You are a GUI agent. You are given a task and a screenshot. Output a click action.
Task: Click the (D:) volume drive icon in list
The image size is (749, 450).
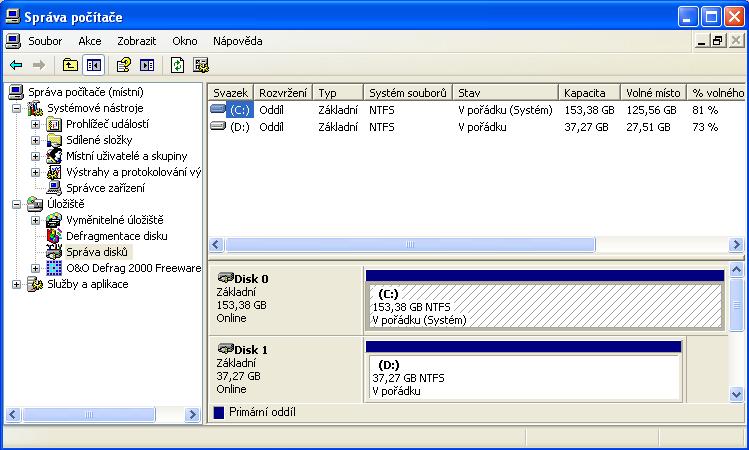point(218,126)
